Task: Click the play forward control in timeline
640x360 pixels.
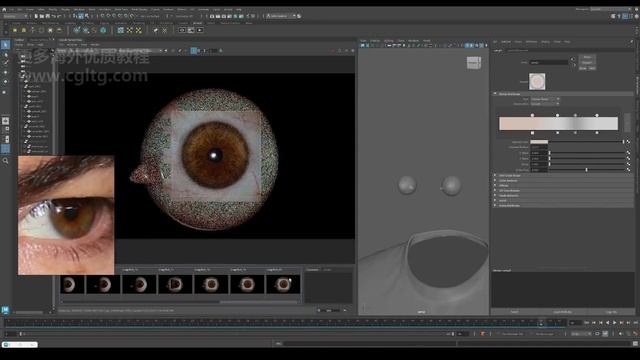Action: pyautogui.click(x=614, y=323)
